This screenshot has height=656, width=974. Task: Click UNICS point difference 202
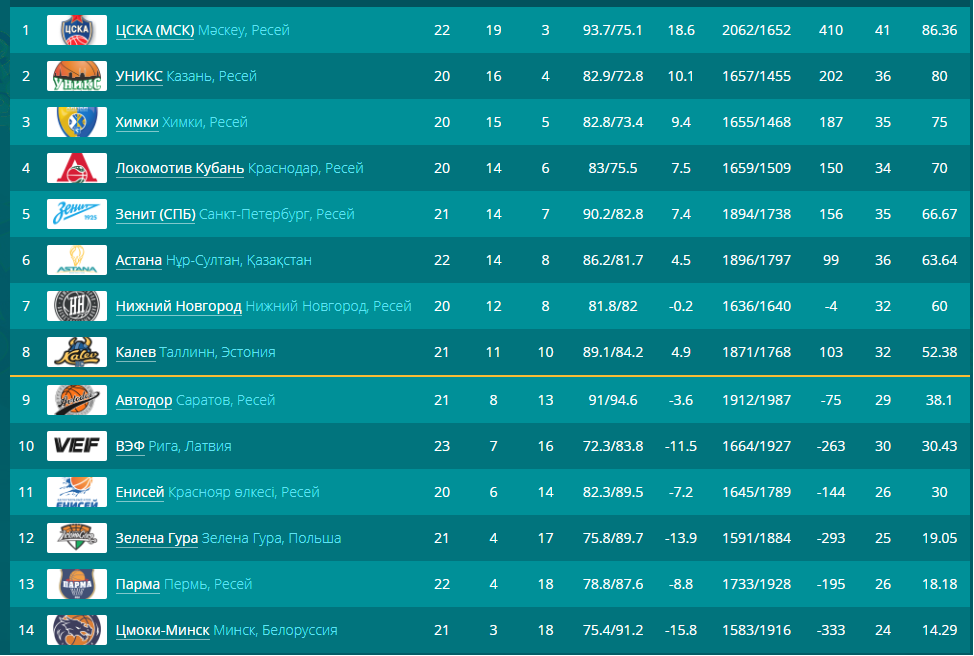(831, 76)
